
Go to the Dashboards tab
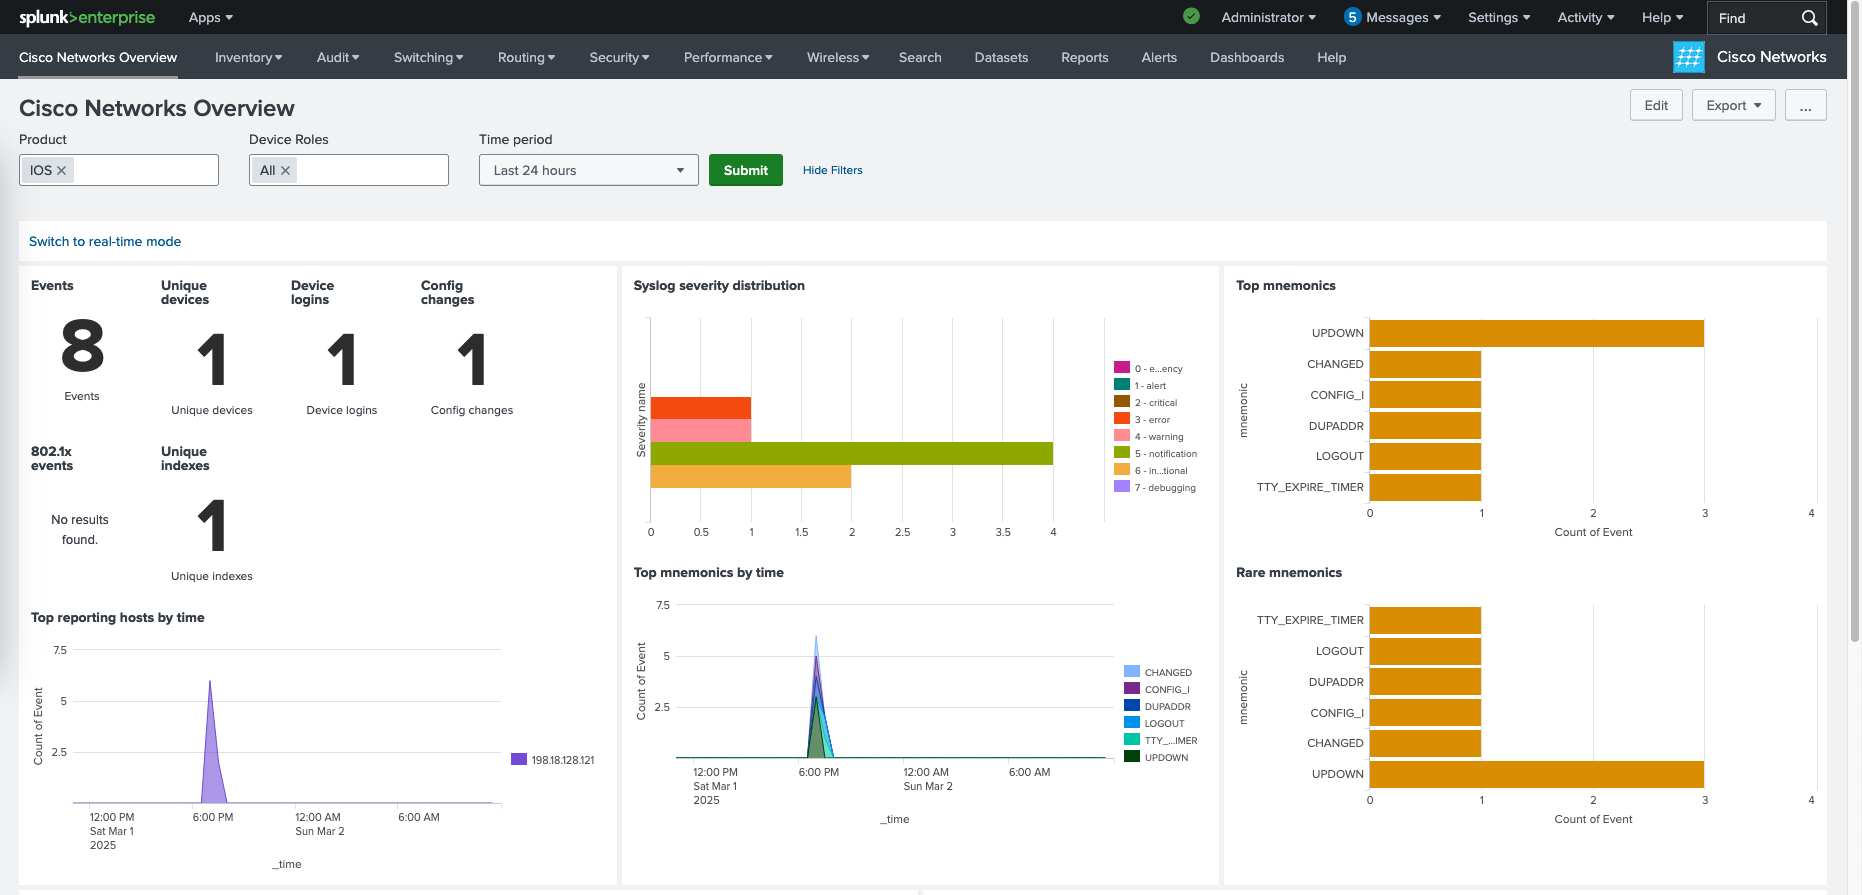click(x=1246, y=58)
